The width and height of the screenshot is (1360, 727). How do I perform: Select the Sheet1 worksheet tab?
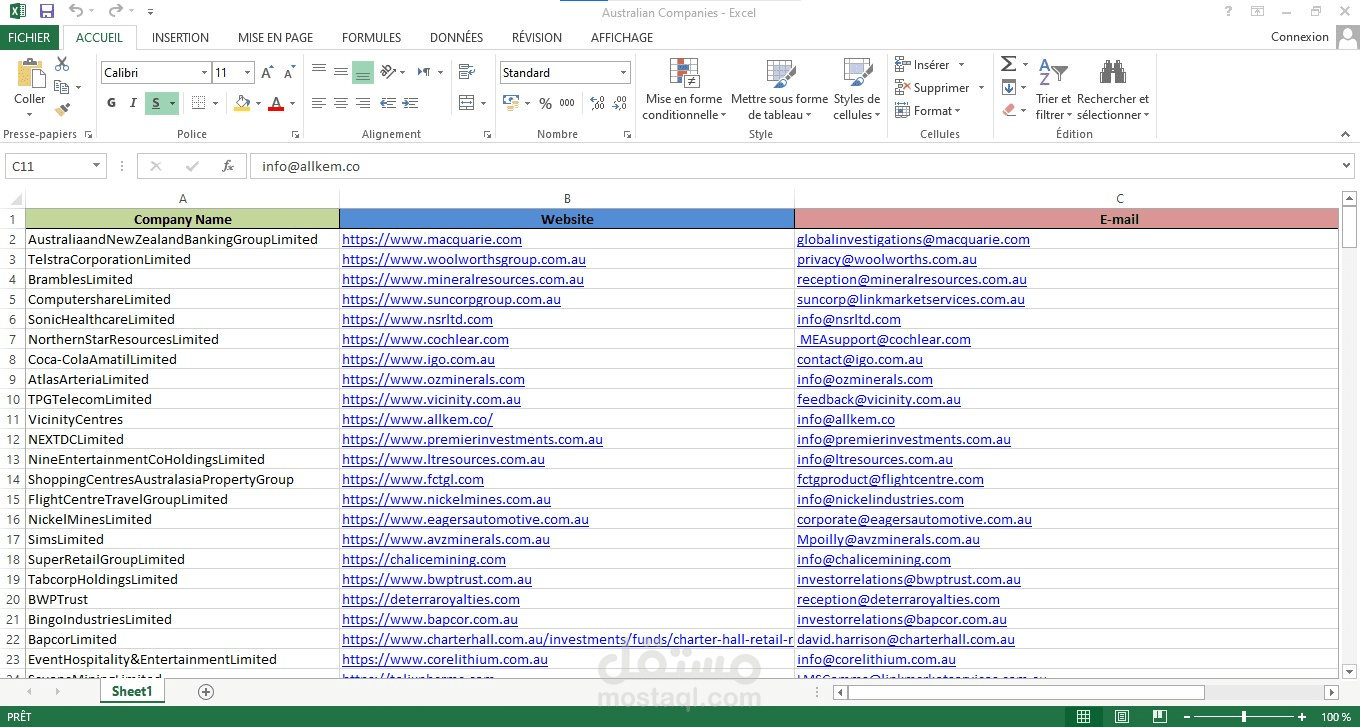point(132,691)
